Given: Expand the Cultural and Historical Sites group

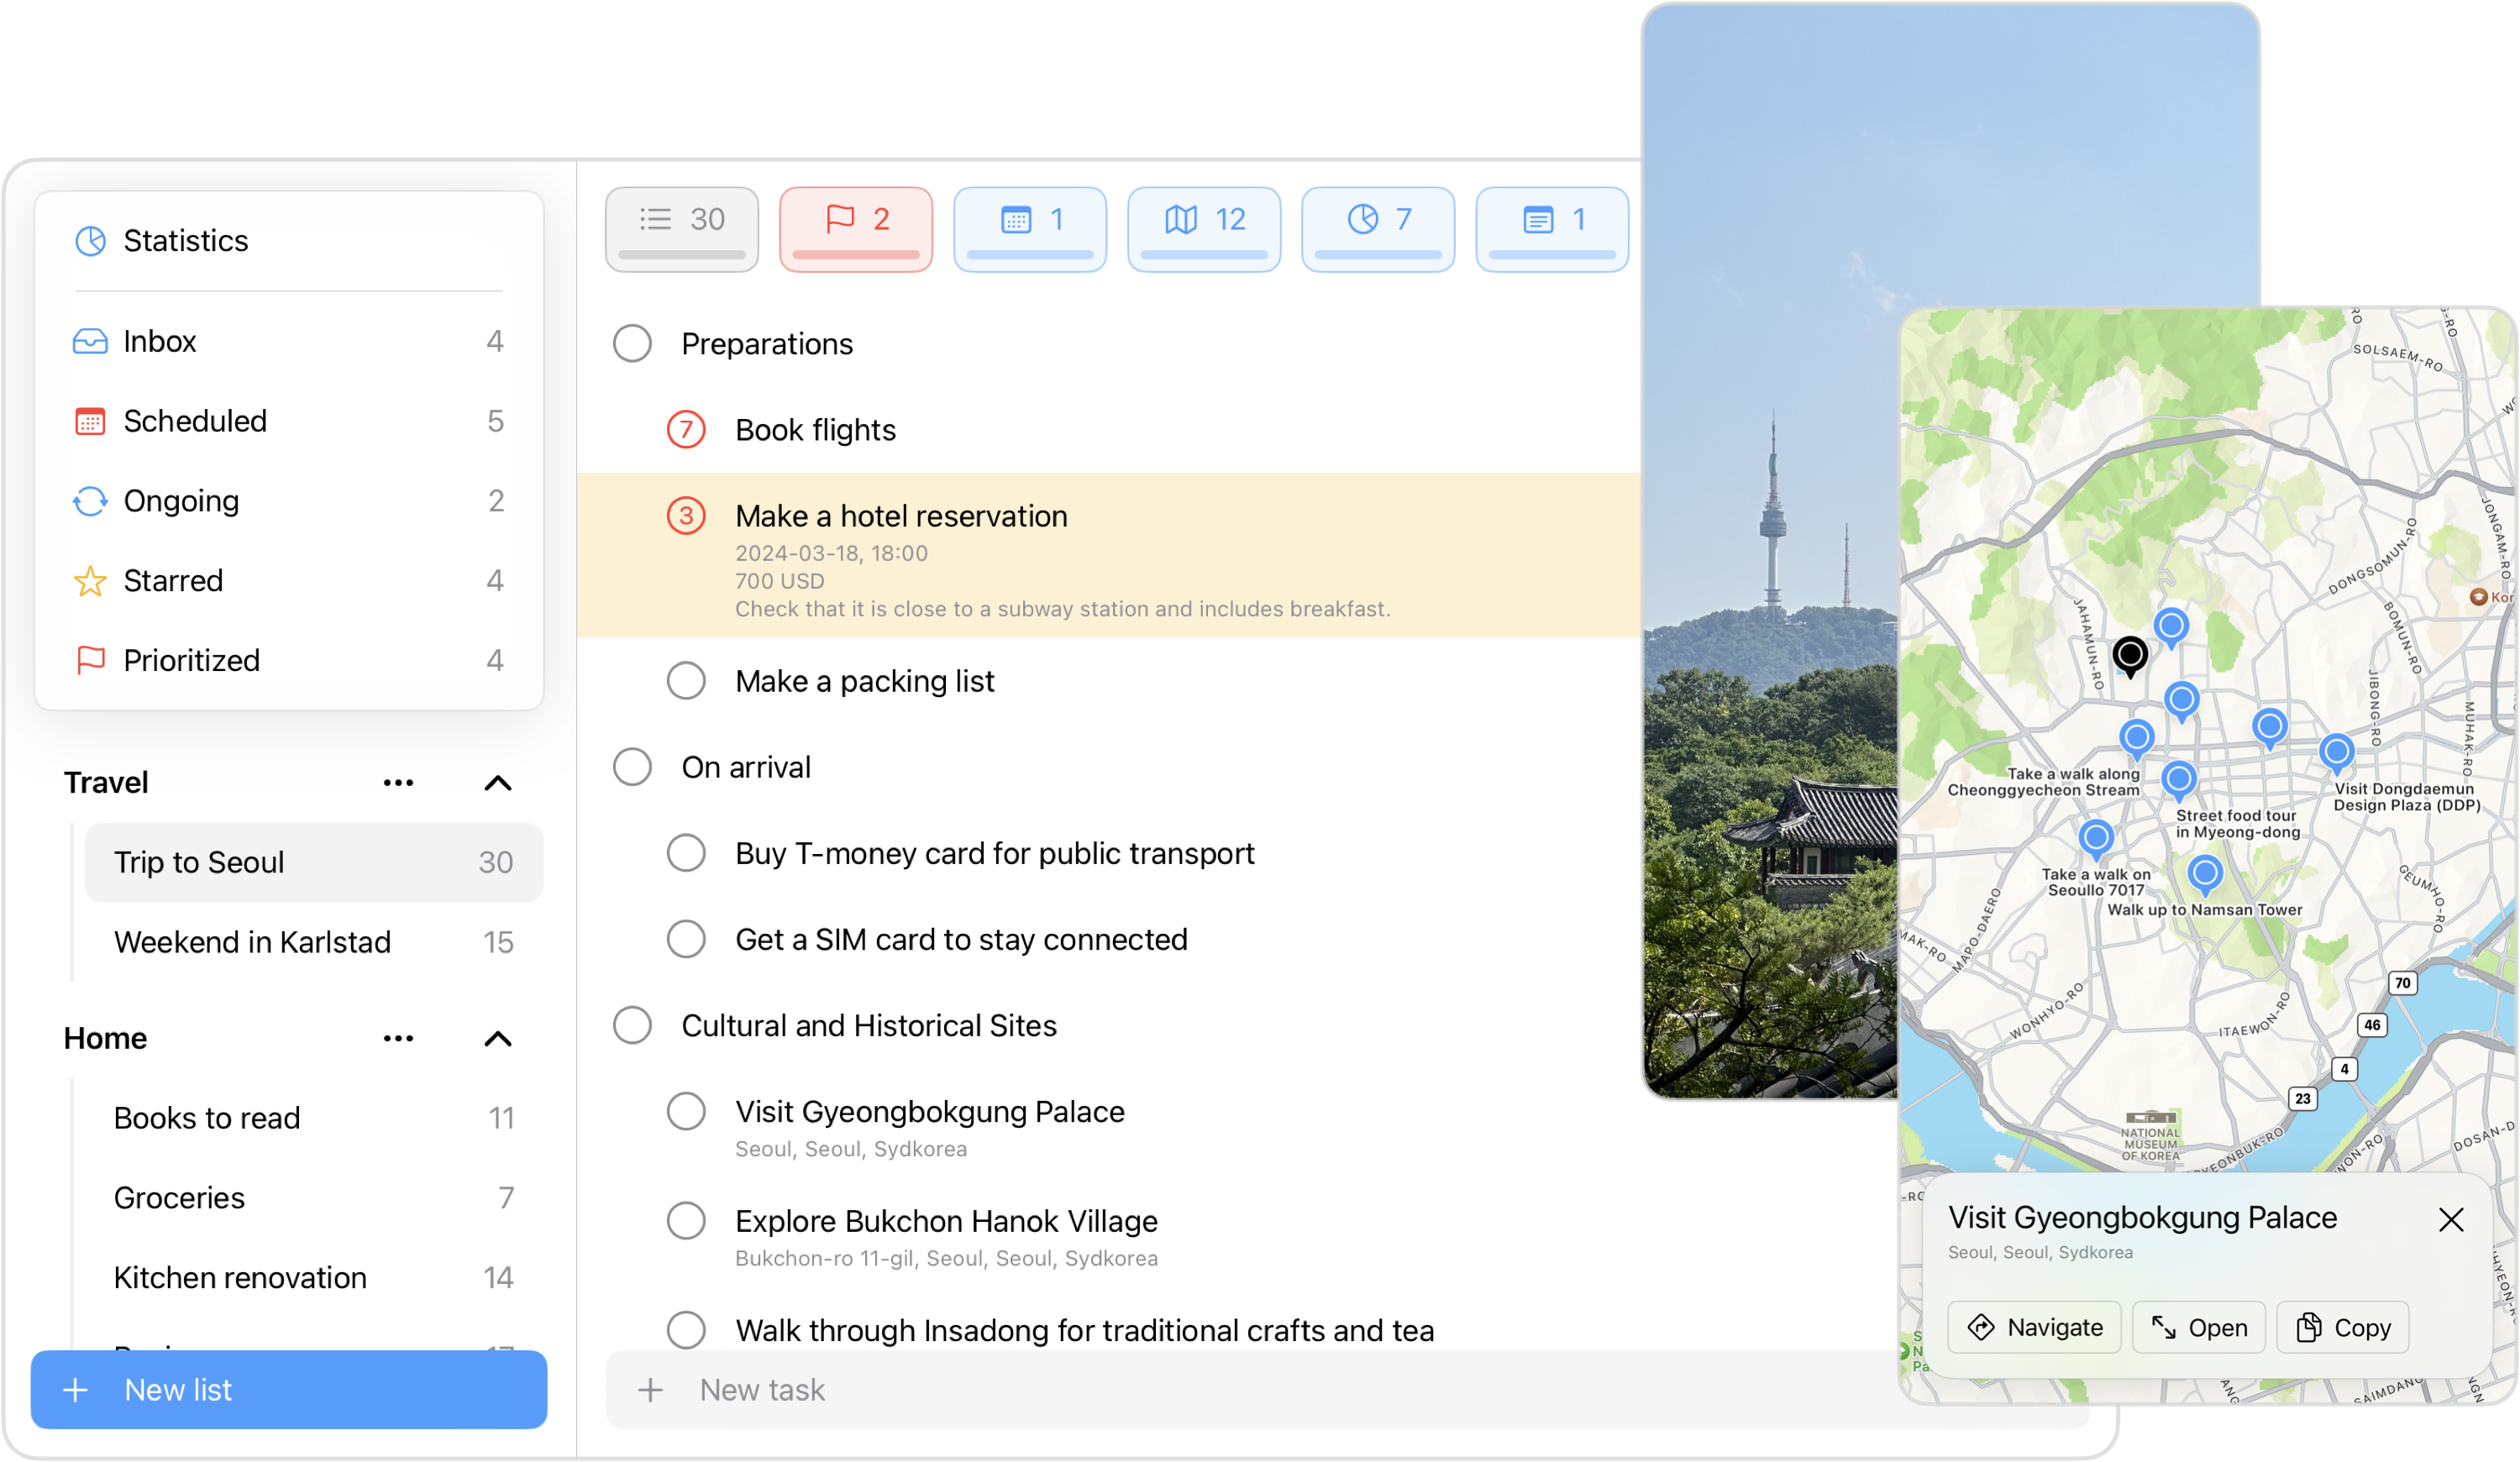Looking at the screenshot, I should point(869,1025).
